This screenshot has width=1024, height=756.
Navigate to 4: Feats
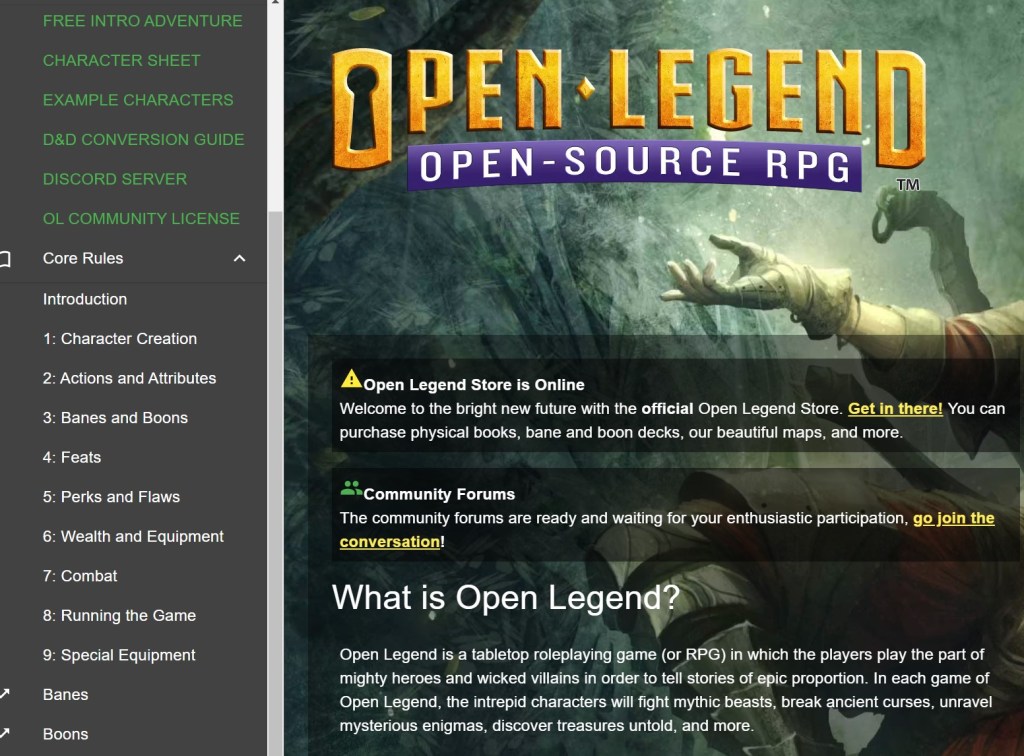(x=72, y=458)
